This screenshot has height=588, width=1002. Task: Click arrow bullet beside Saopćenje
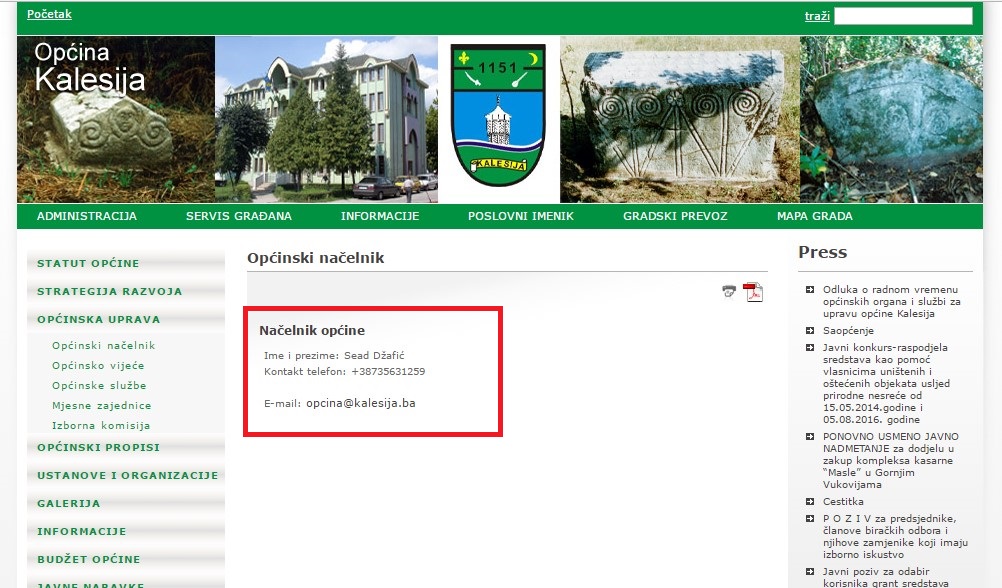809,330
